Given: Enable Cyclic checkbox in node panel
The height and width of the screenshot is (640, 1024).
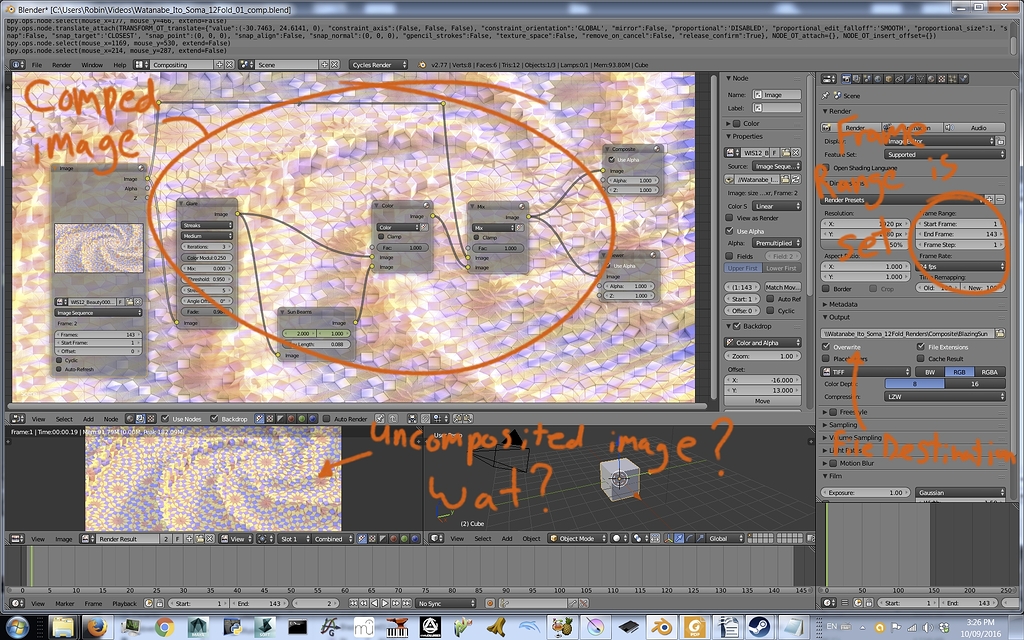Looking at the screenshot, I should (x=770, y=311).
